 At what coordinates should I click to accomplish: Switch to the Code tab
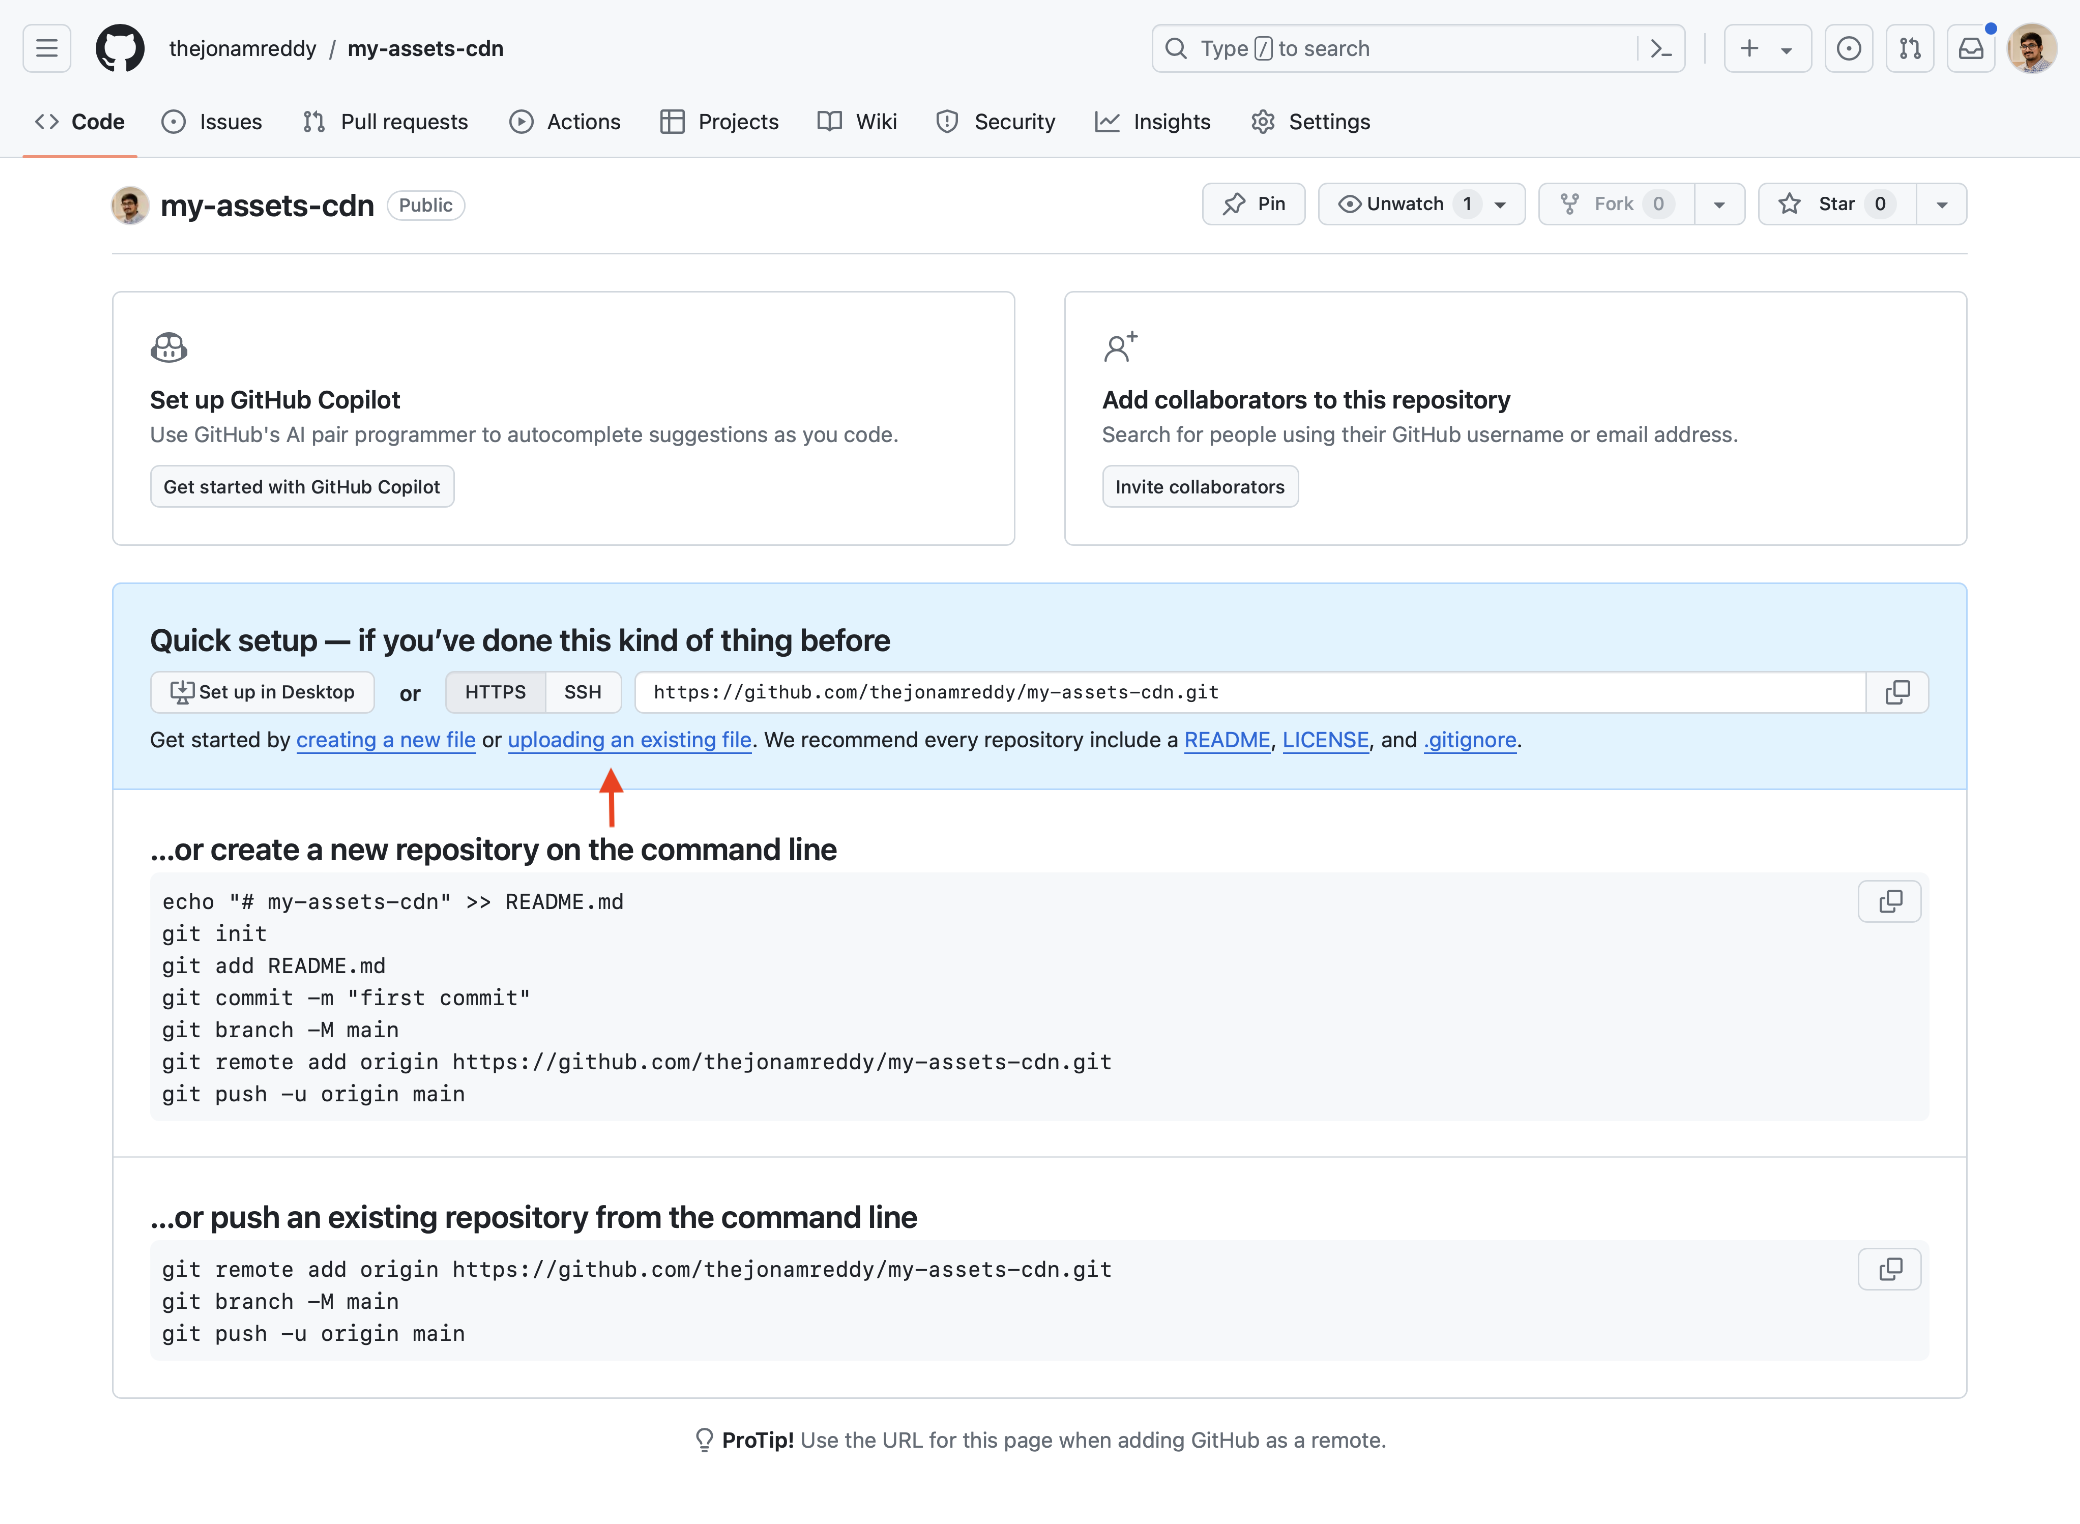tap(80, 121)
